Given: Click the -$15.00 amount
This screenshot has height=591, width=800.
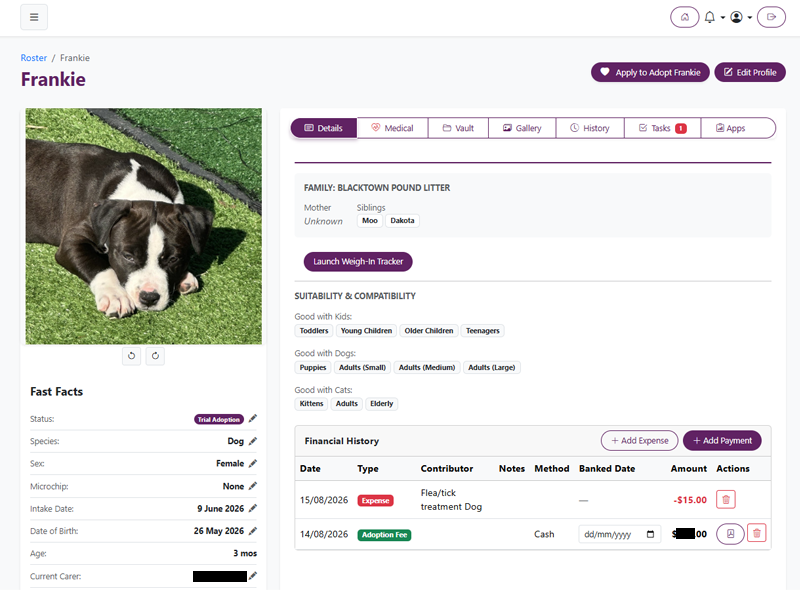Looking at the screenshot, I should point(690,500).
